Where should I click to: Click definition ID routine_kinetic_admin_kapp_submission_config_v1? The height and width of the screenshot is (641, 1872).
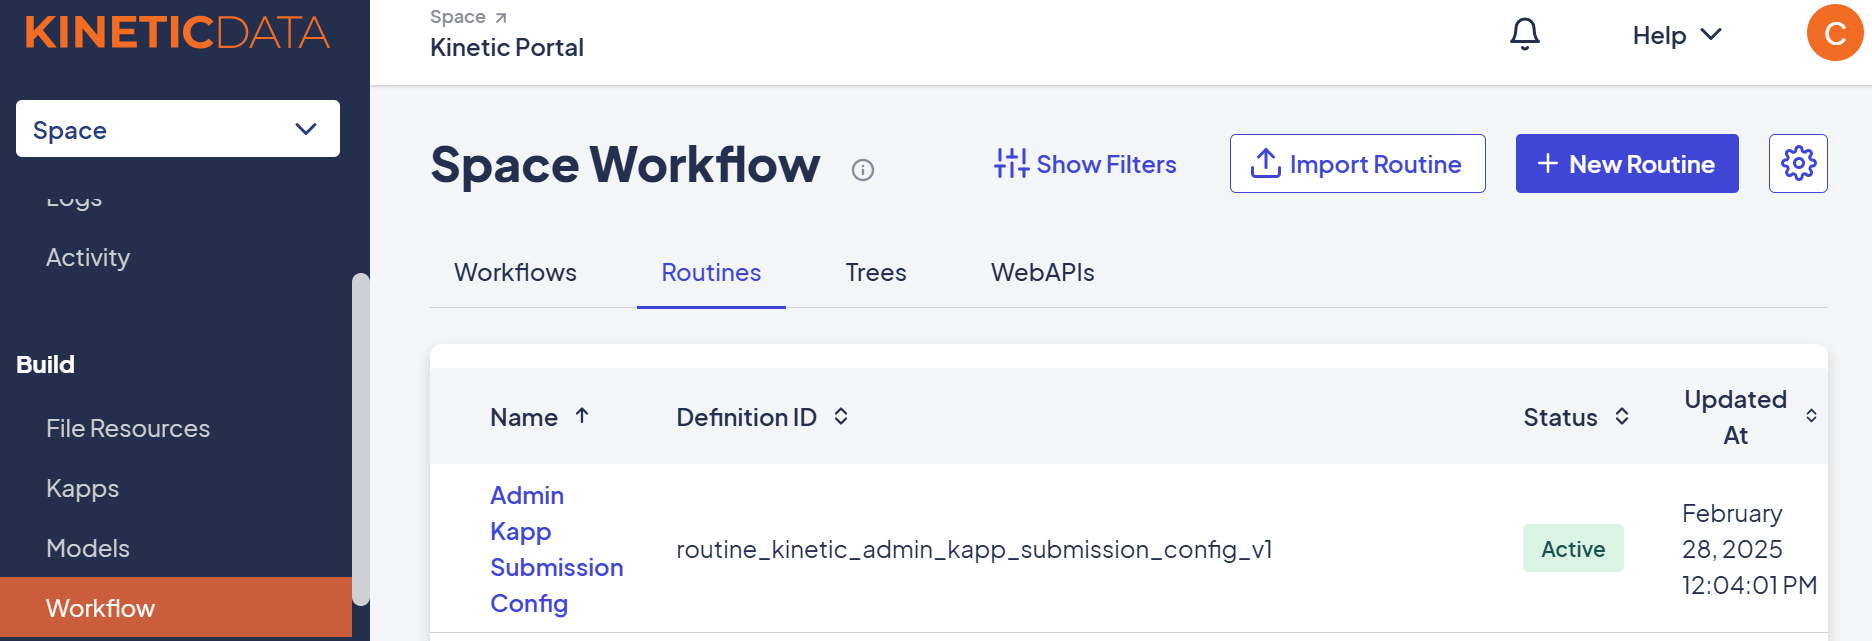click(974, 549)
